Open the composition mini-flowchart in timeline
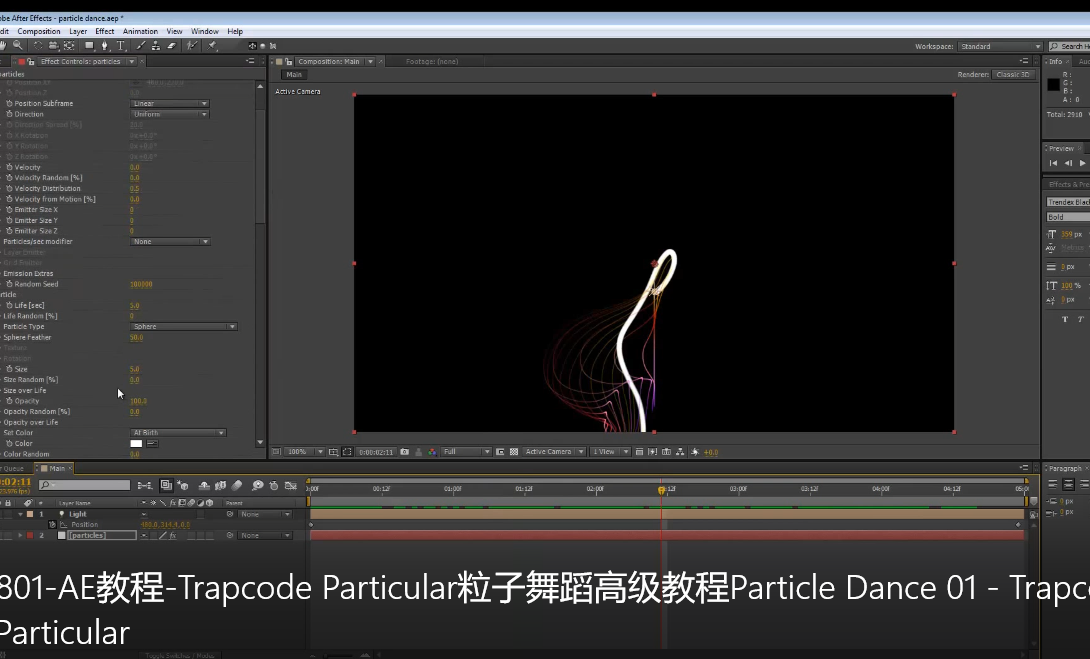 click(x=145, y=485)
